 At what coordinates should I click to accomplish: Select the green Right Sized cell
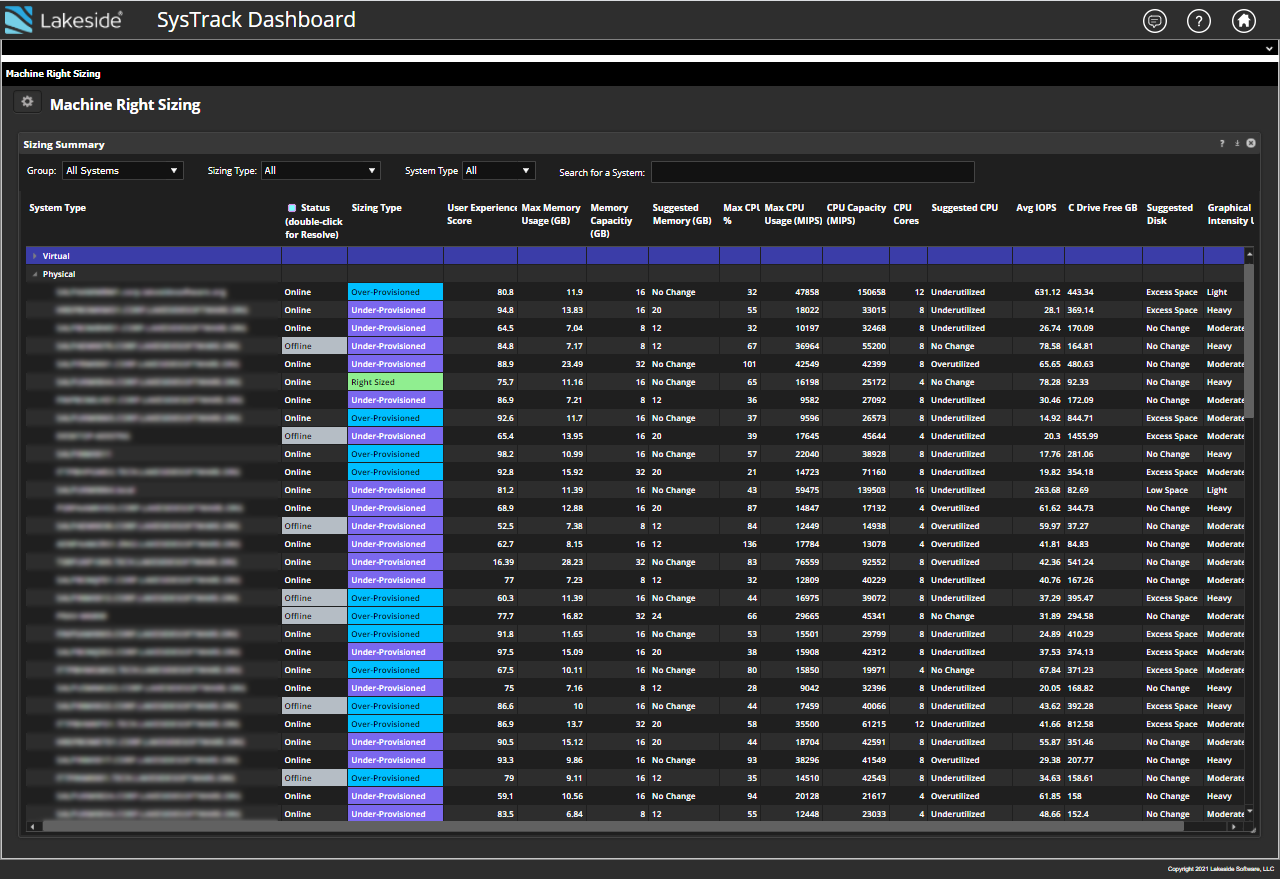point(394,381)
